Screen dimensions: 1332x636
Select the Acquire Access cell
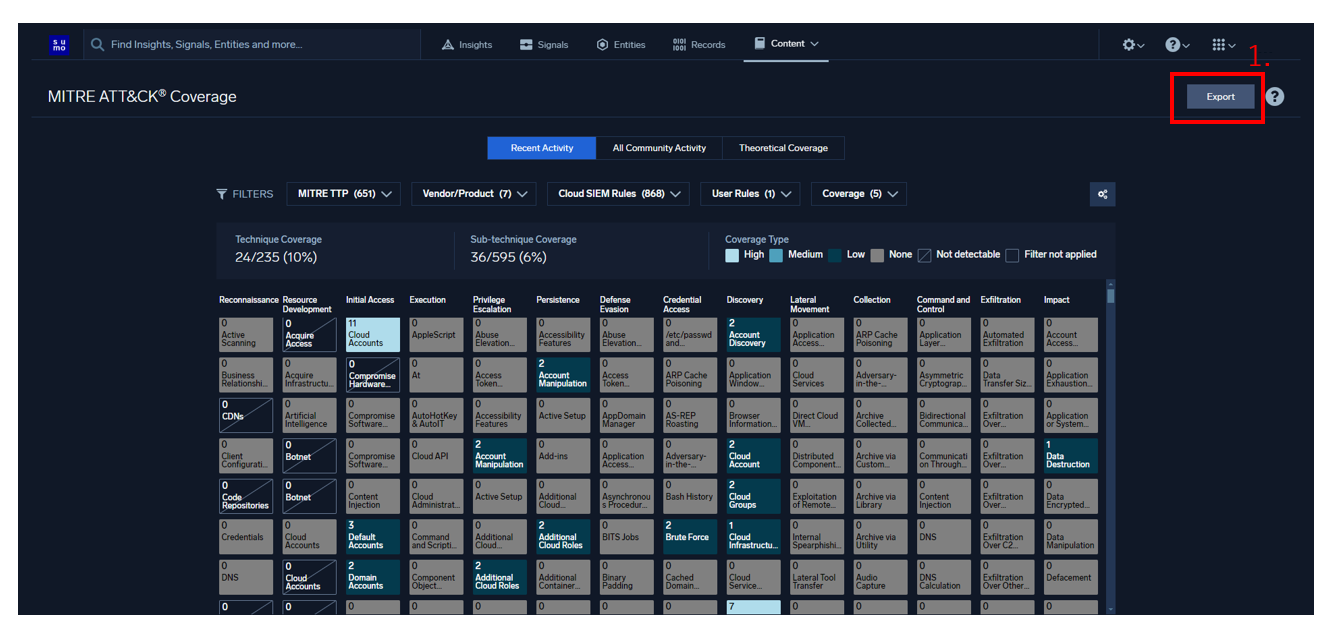[x=309, y=335]
